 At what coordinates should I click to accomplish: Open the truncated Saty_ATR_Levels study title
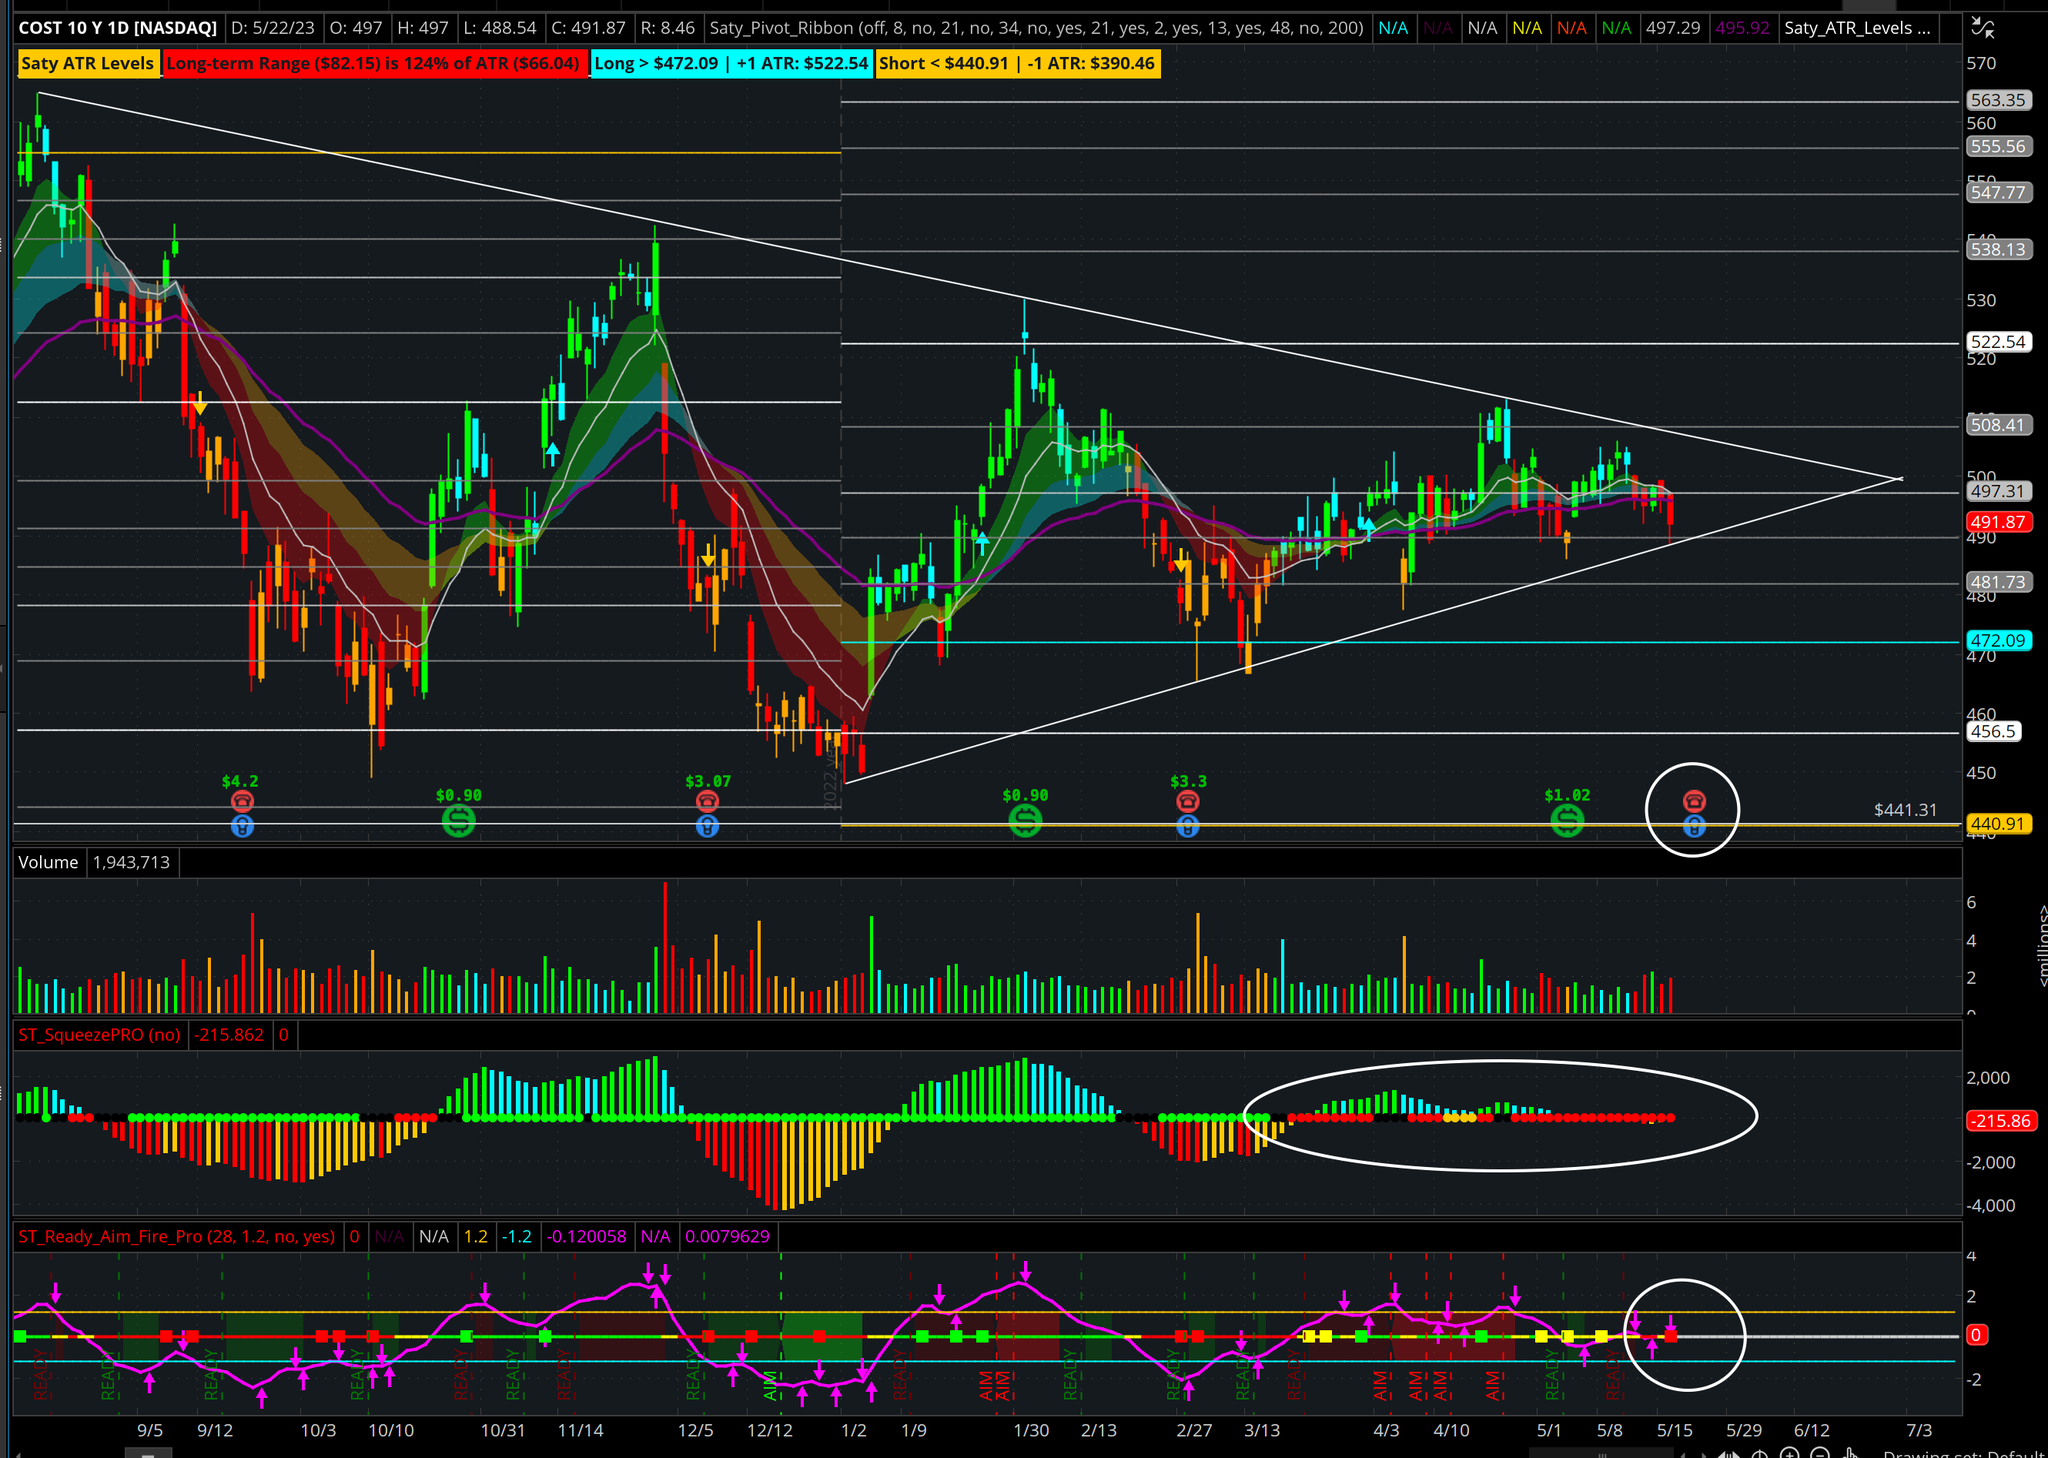pos(1857,28)
